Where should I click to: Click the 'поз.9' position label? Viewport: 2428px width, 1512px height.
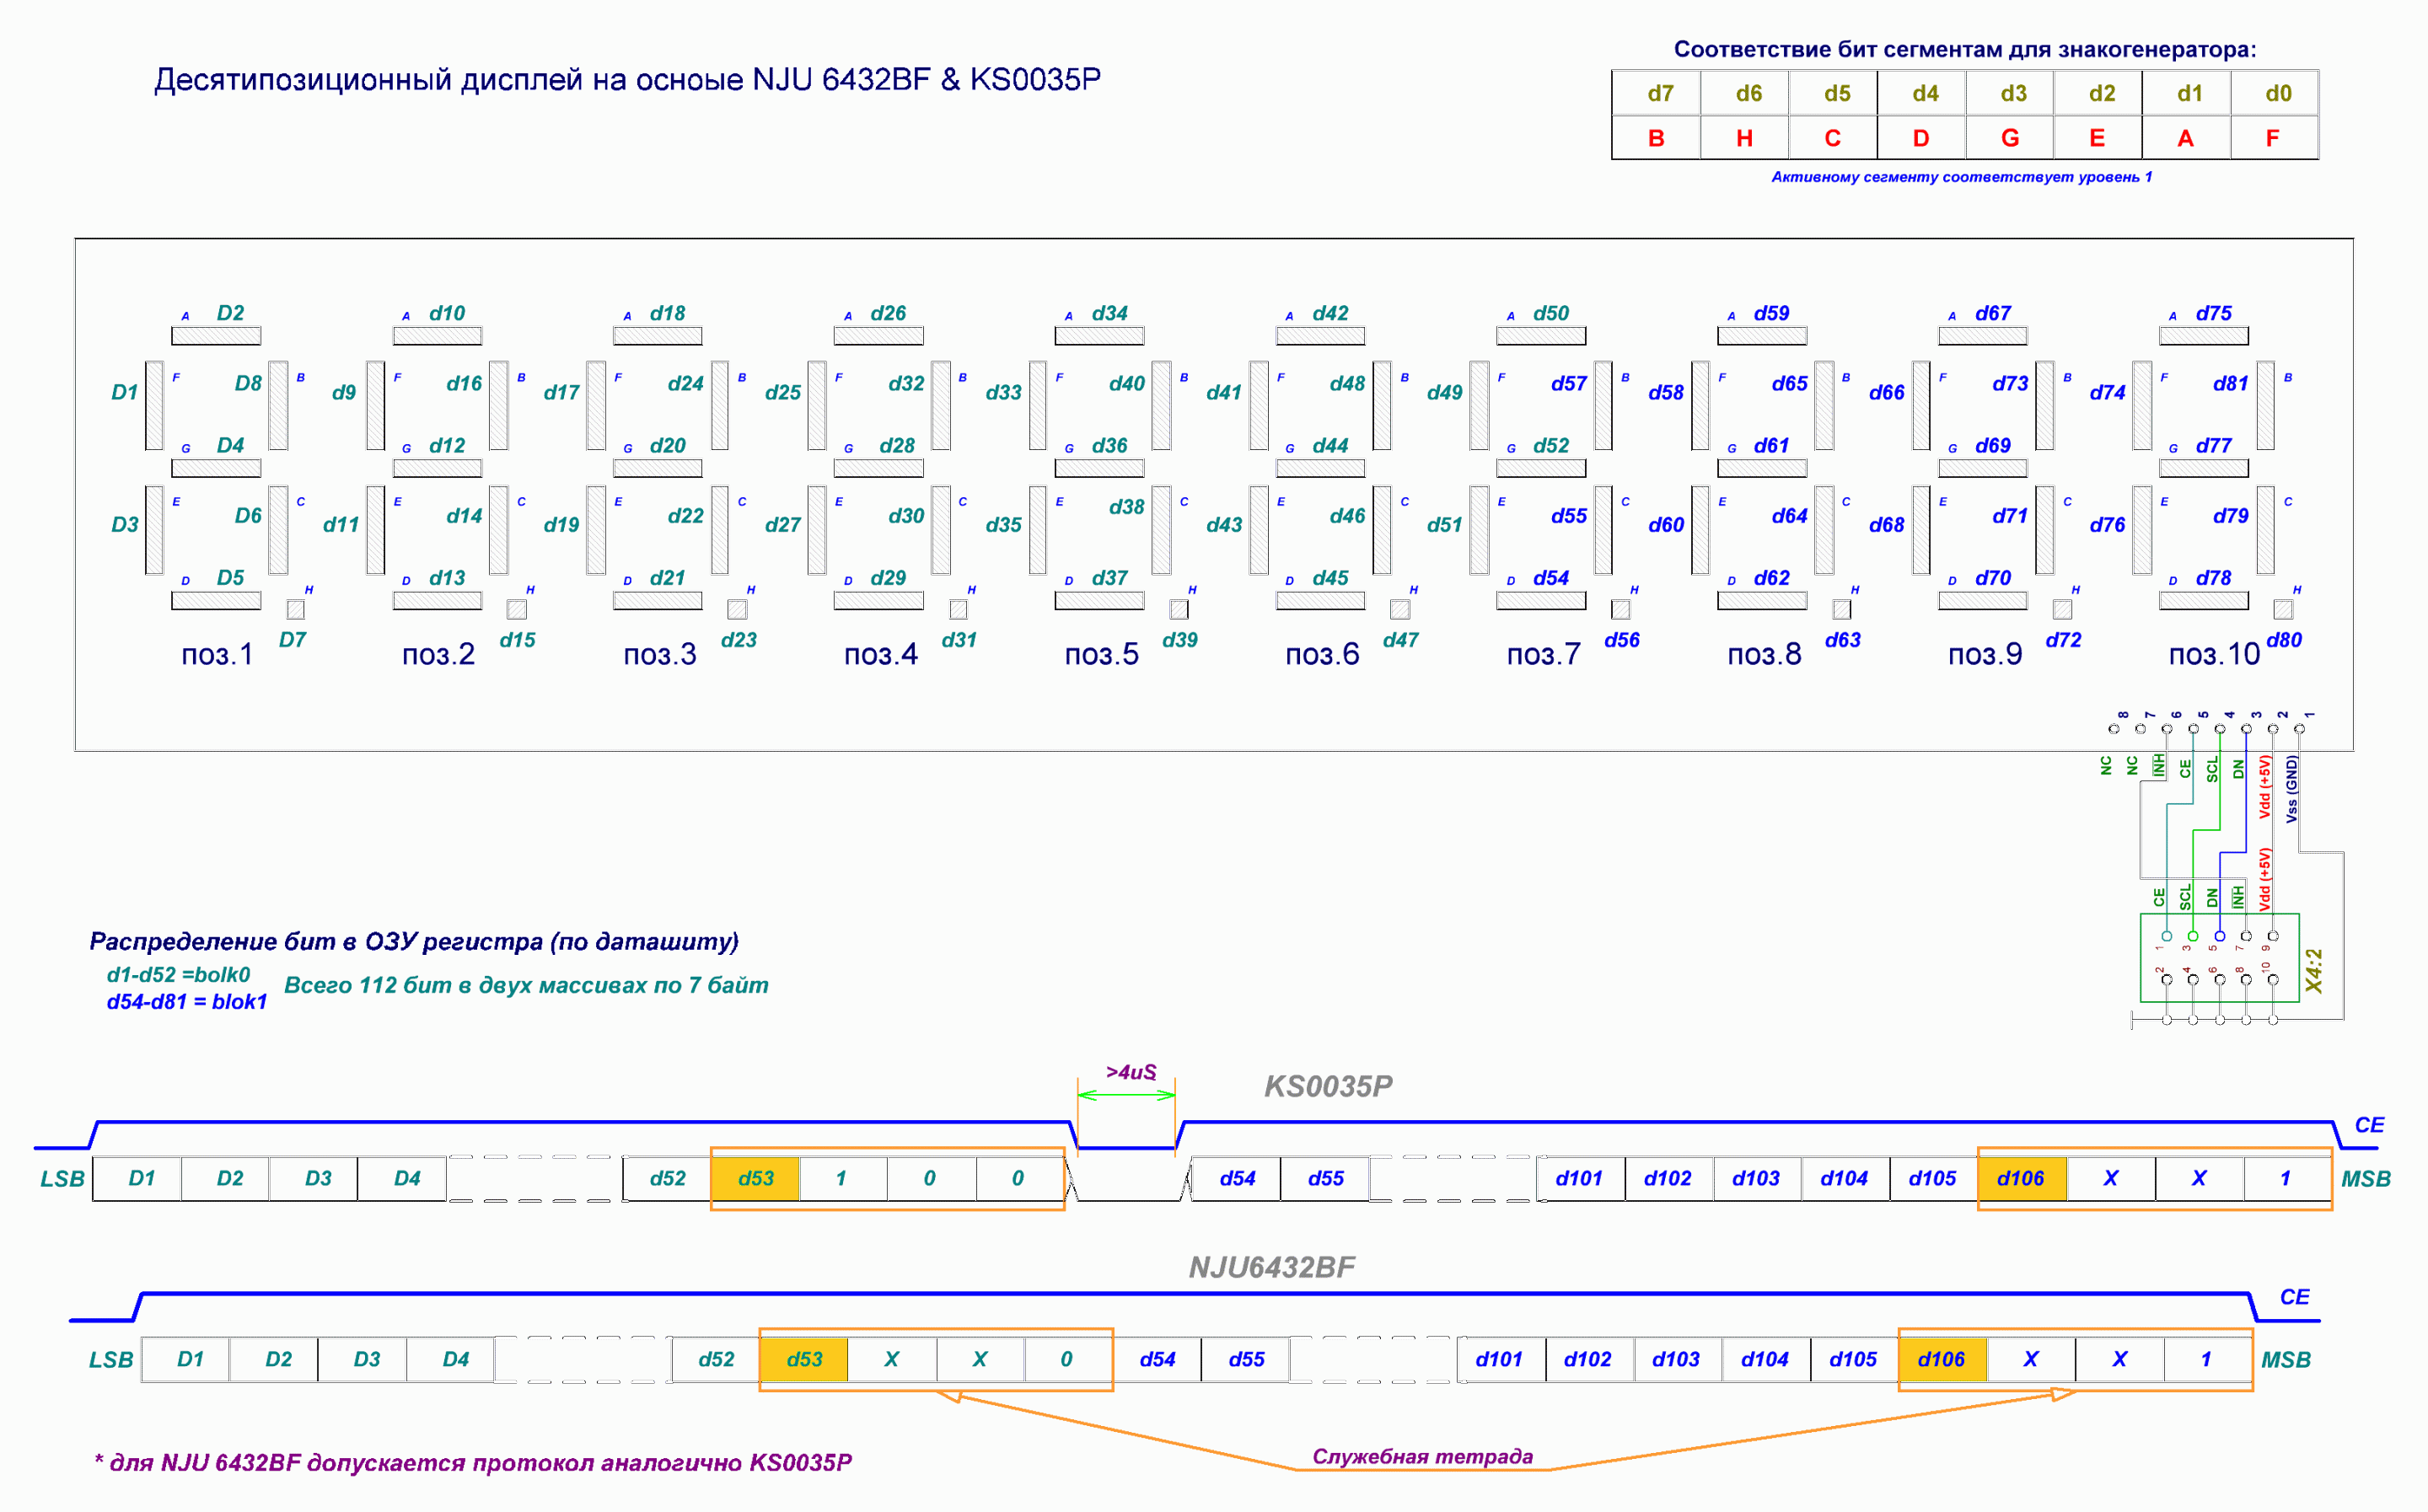pos(1985,655)
